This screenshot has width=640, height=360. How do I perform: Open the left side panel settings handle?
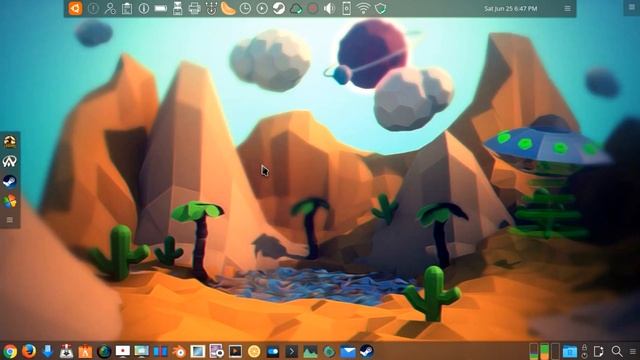coord(10,220)
